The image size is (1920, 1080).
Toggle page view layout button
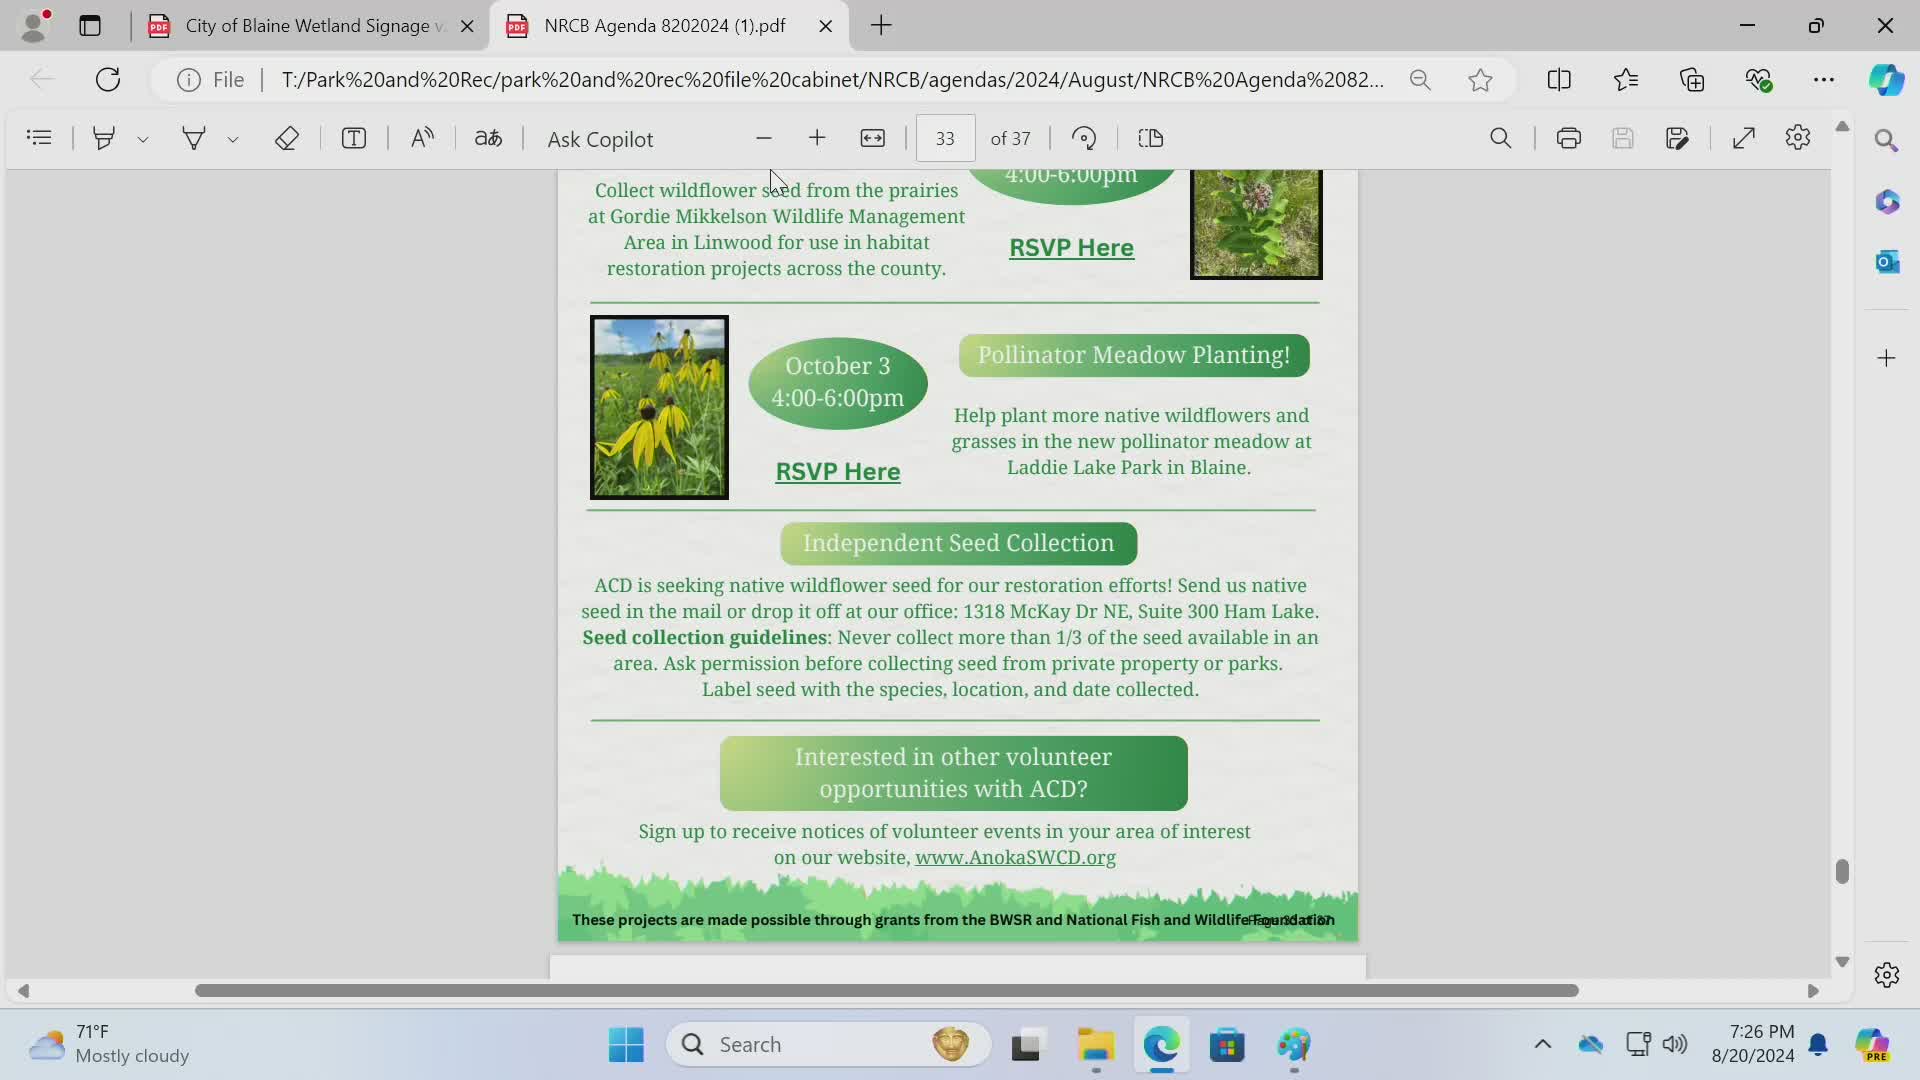[1151, 138]
